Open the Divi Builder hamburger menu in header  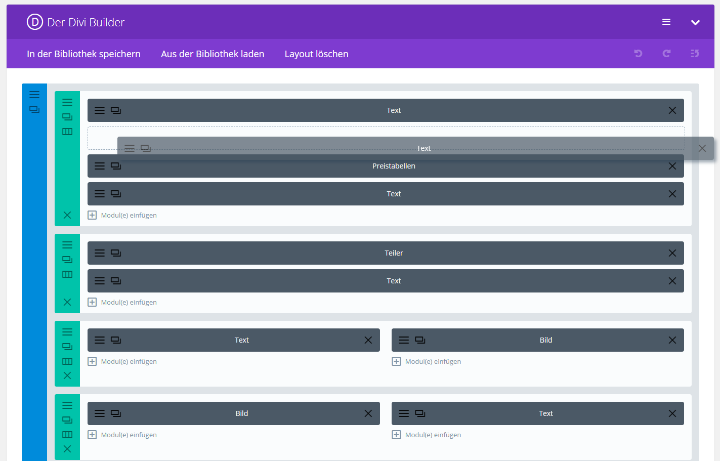(x=666, y=21)
